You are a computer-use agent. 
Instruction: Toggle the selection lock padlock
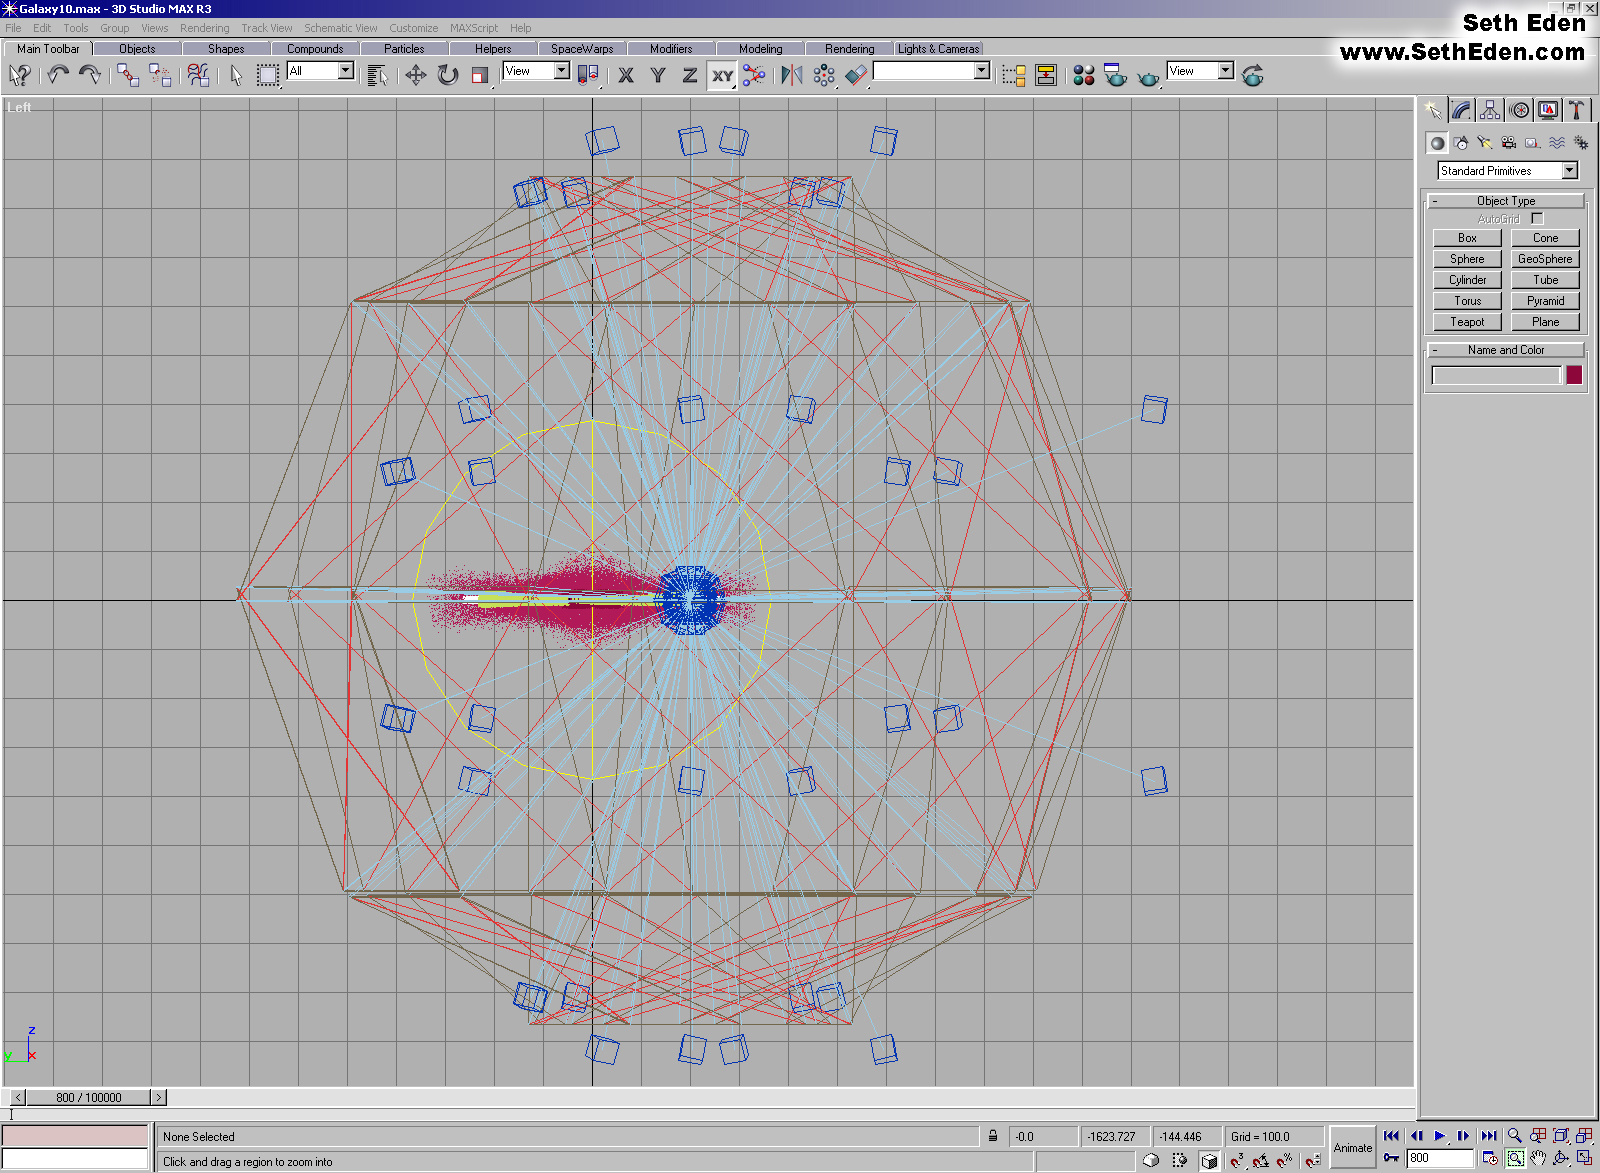(993, 1137)
